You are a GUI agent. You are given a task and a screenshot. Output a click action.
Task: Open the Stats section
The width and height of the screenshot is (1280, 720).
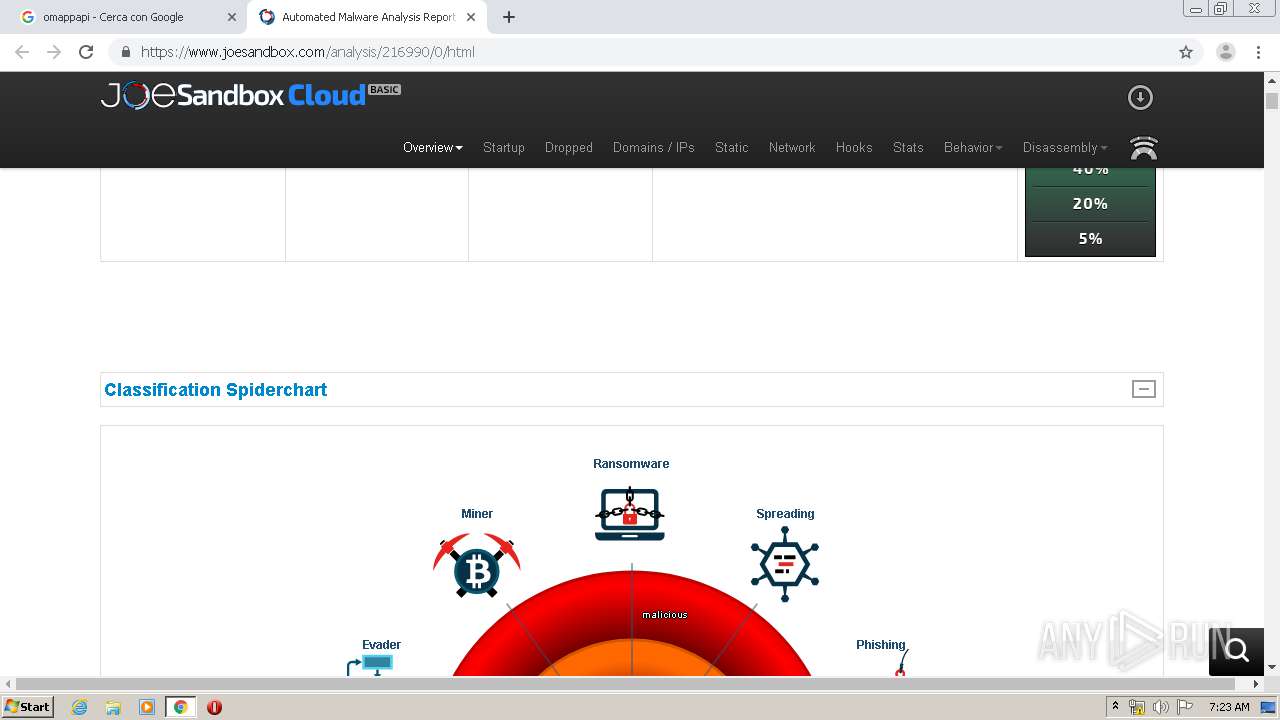click(908, 147)
